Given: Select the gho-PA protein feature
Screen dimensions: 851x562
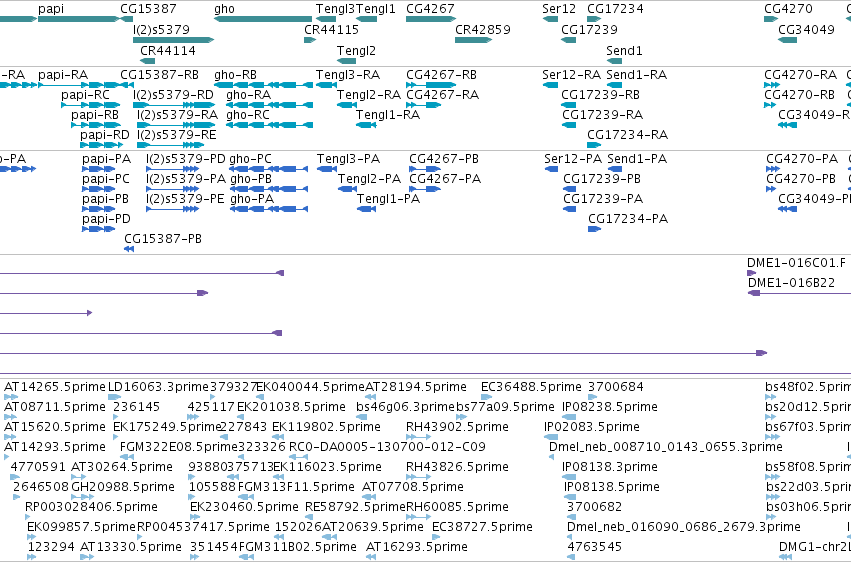Looking at the screenshot, I should tap(269, 209).
